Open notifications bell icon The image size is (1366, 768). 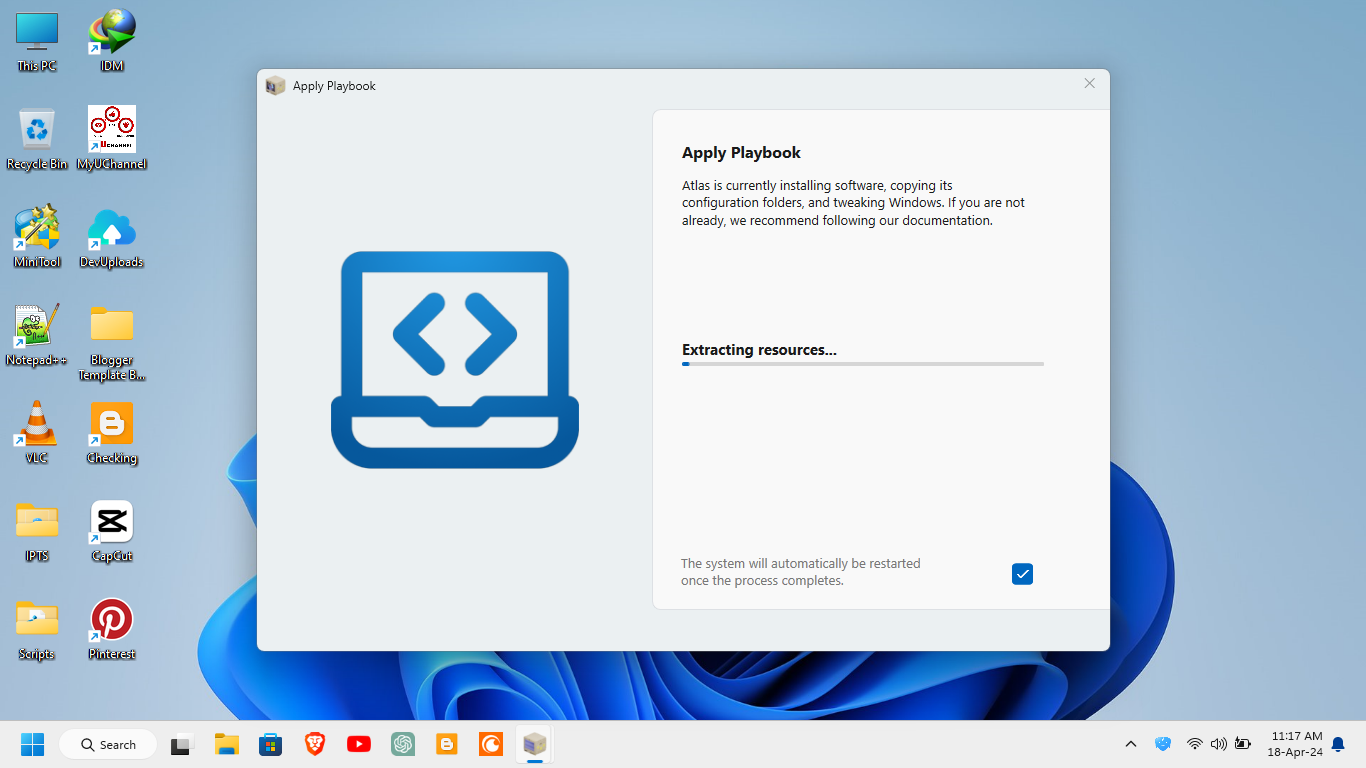click(1338, 744)
